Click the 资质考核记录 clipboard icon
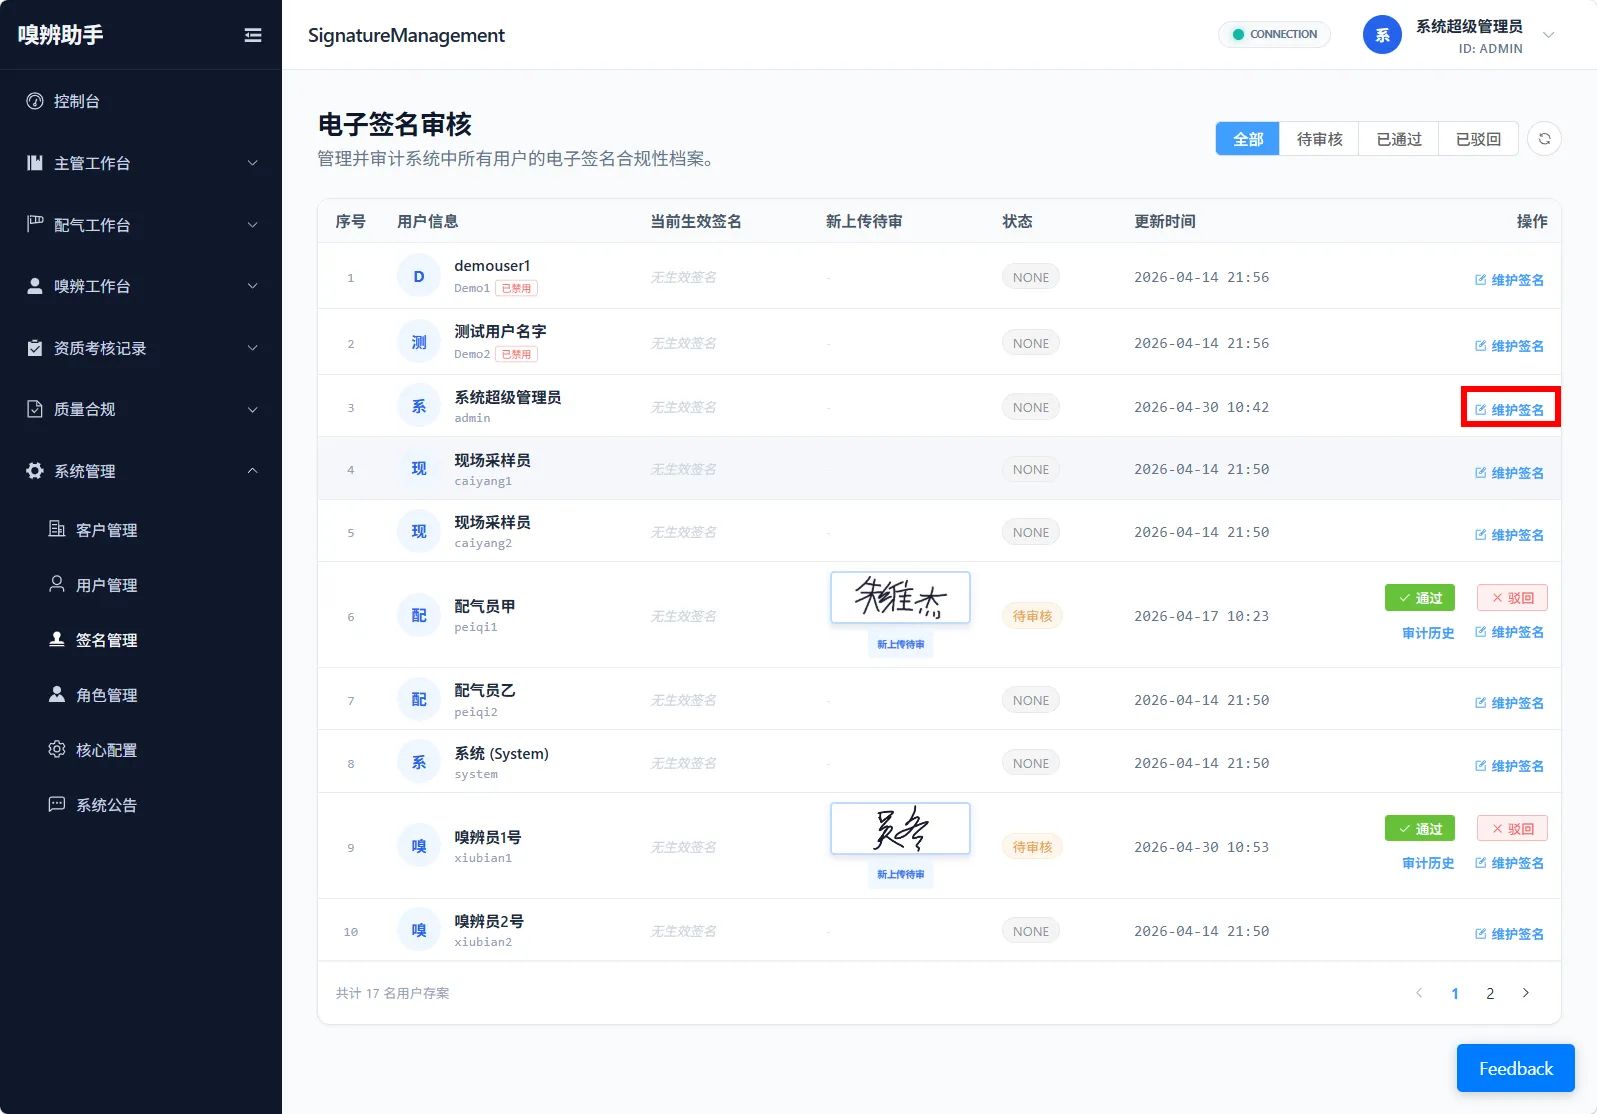Screen dimensions: 1597x1114 tap(35, 348)
